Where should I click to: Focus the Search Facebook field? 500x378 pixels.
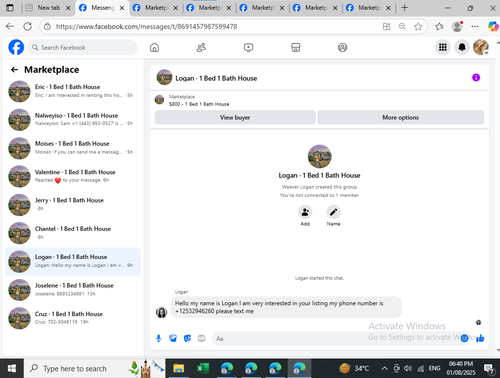82,47
